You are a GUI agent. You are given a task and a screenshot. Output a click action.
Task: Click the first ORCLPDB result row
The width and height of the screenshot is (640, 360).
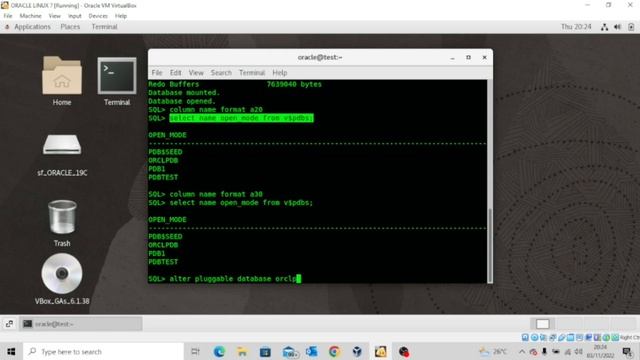click(x=163, y=160)
